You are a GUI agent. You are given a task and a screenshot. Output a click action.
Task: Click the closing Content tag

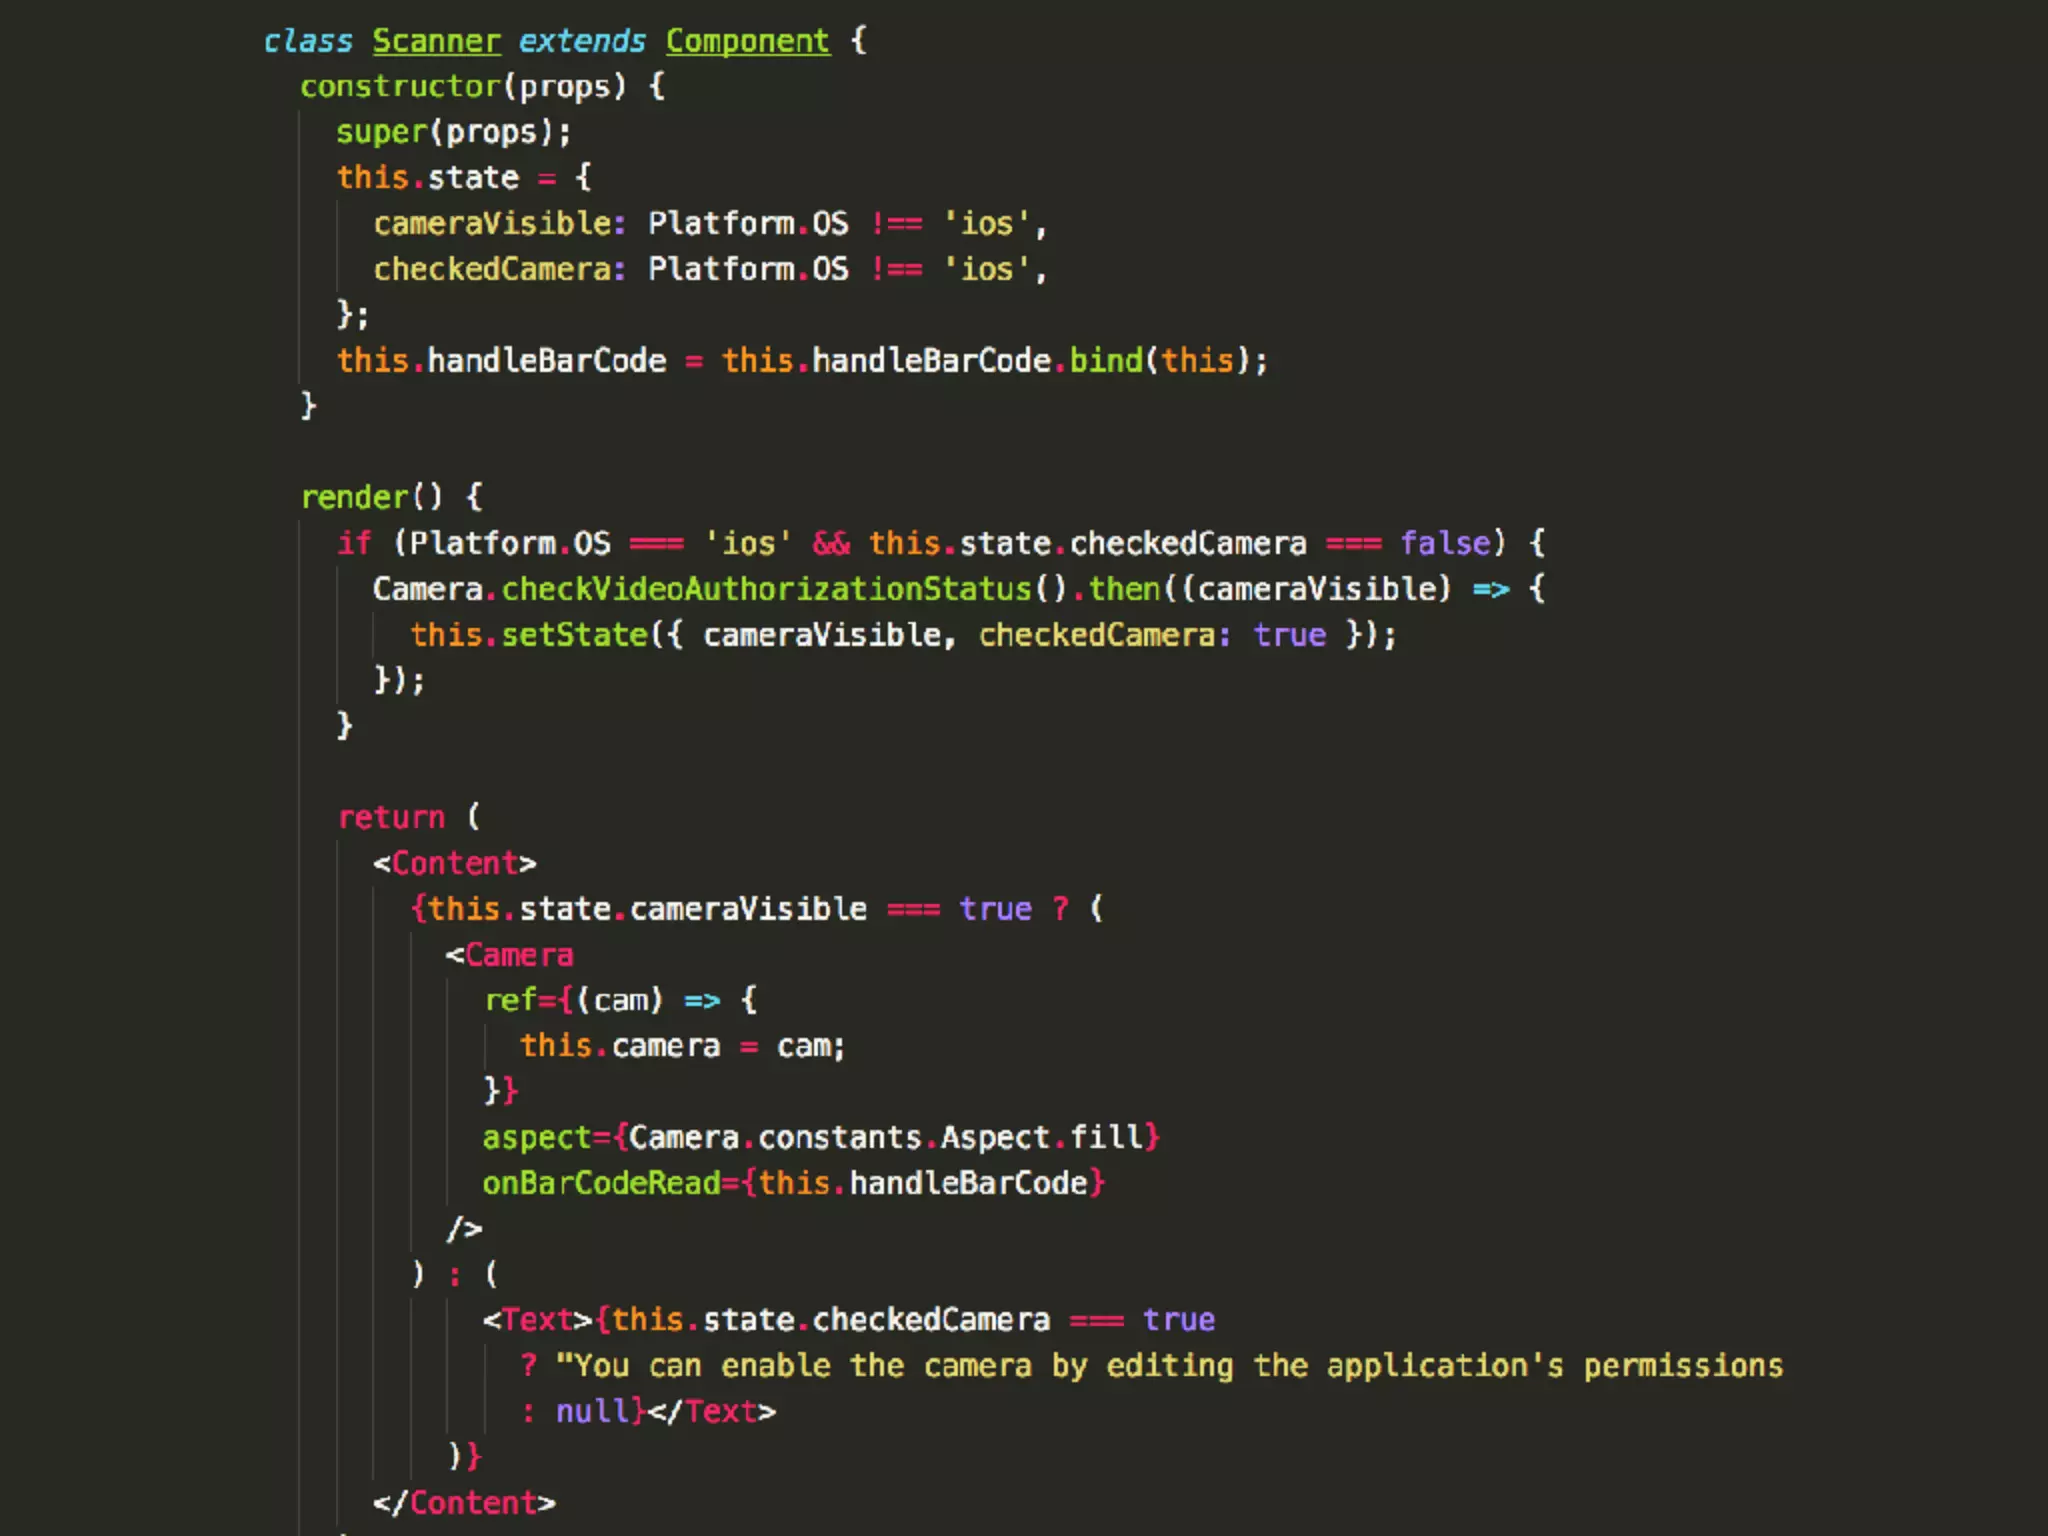pos(464,1503)
